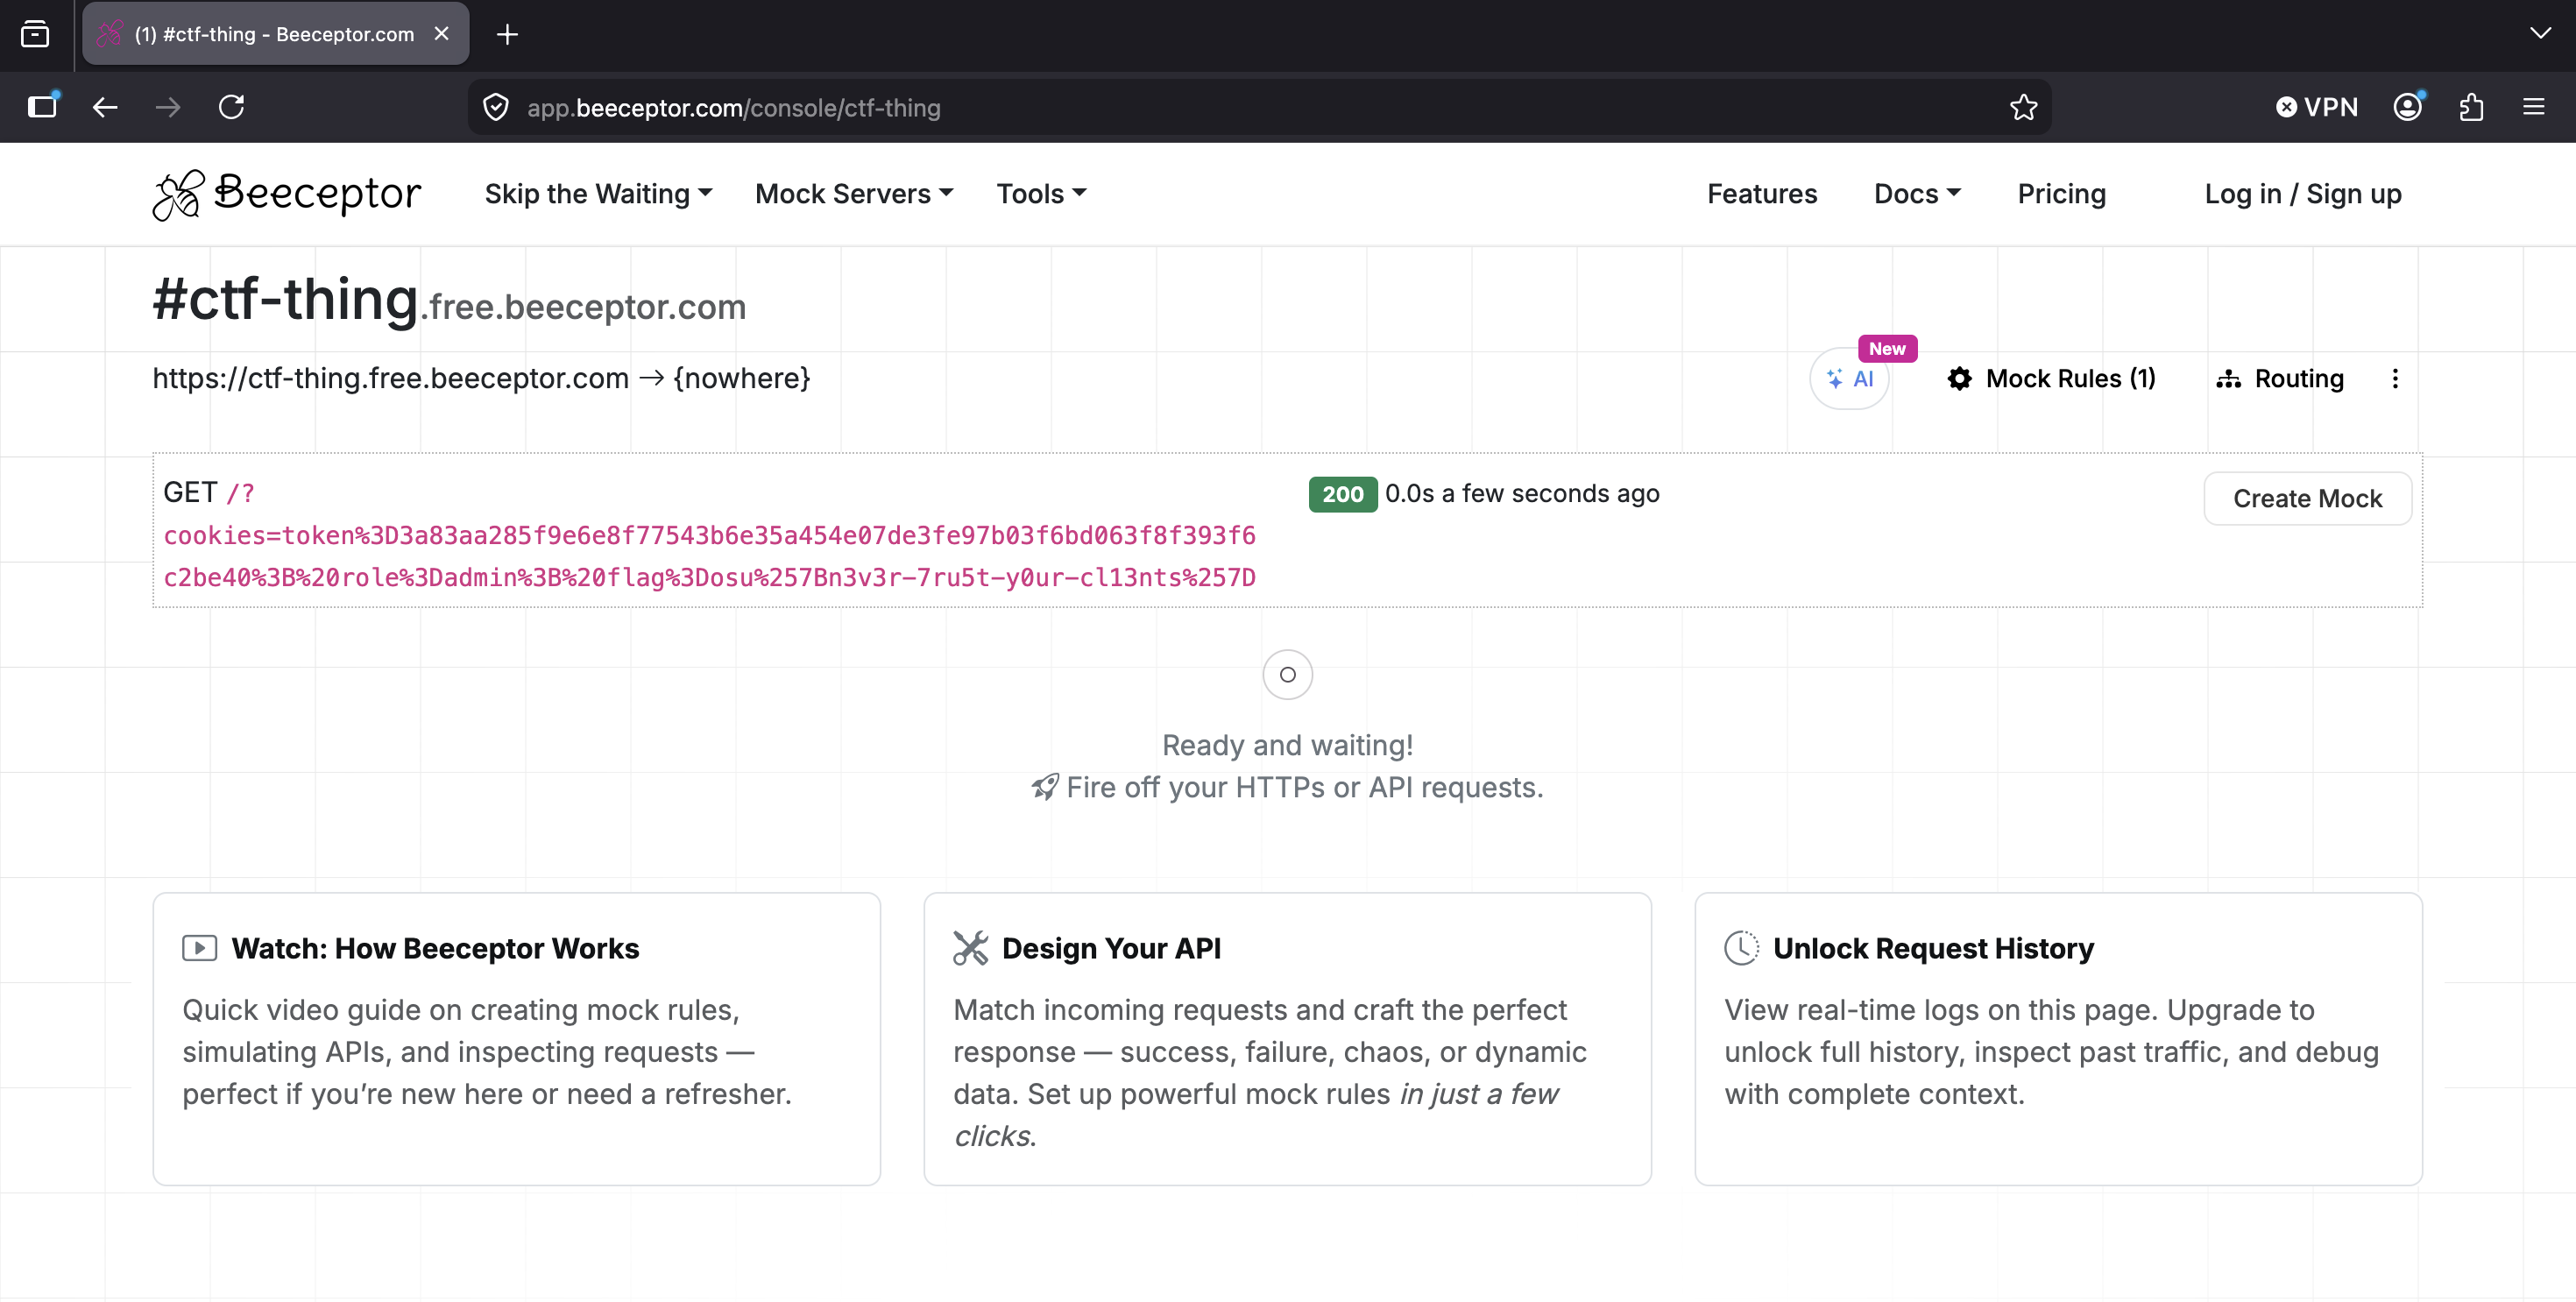2576x1302 pixels.
Task: Expand the Mock Servers dropdown
Action: tap(853, 194)
